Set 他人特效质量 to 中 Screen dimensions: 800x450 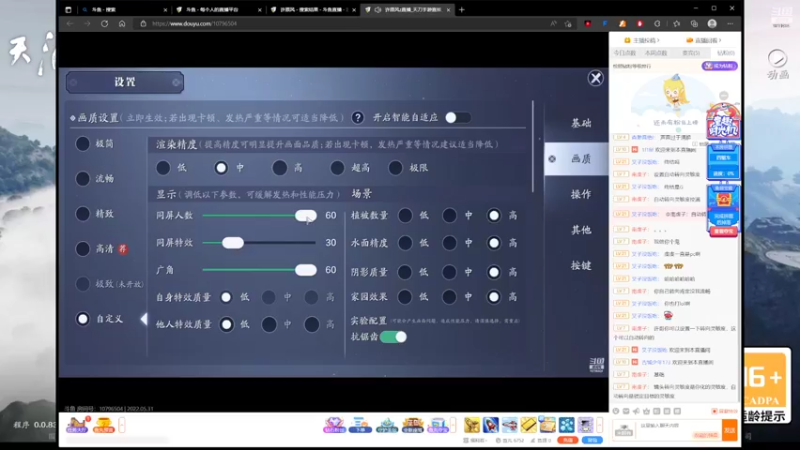(x=269, y=324)
